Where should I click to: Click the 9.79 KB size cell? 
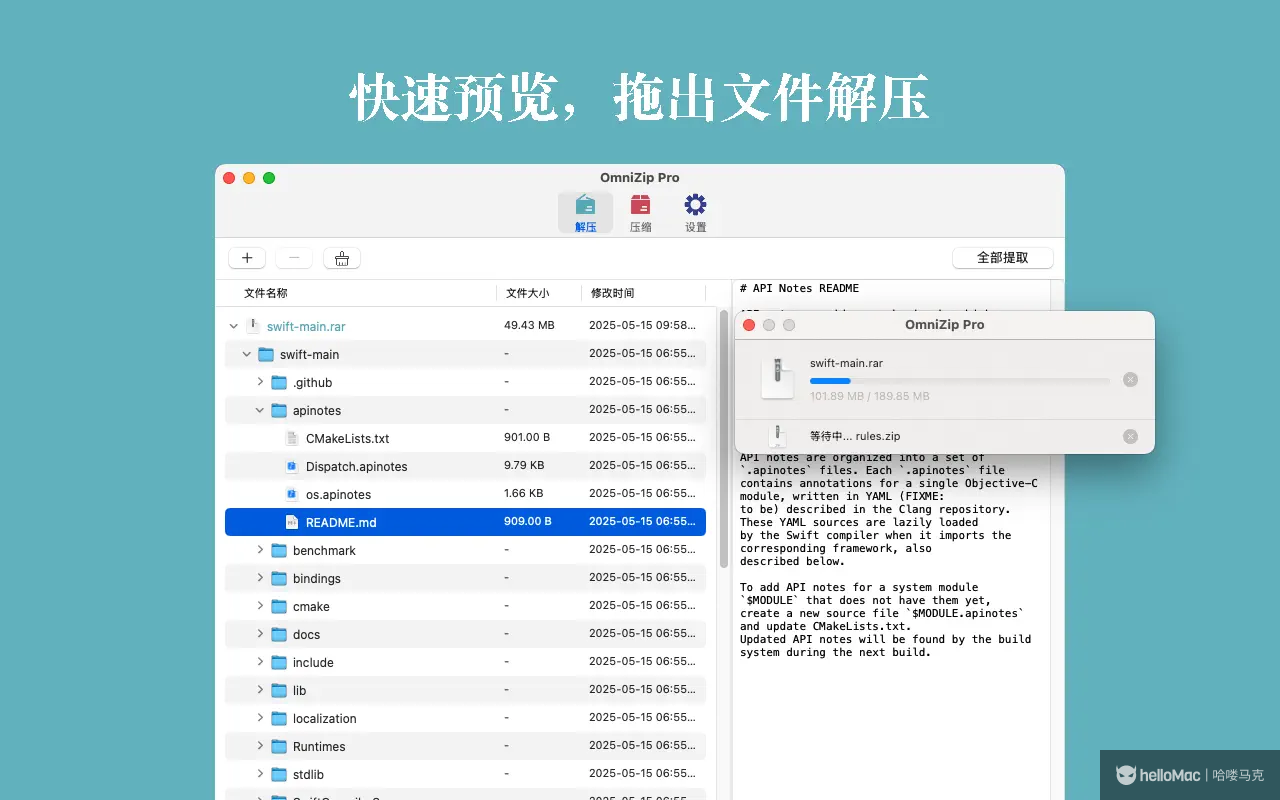pos(524,465)
